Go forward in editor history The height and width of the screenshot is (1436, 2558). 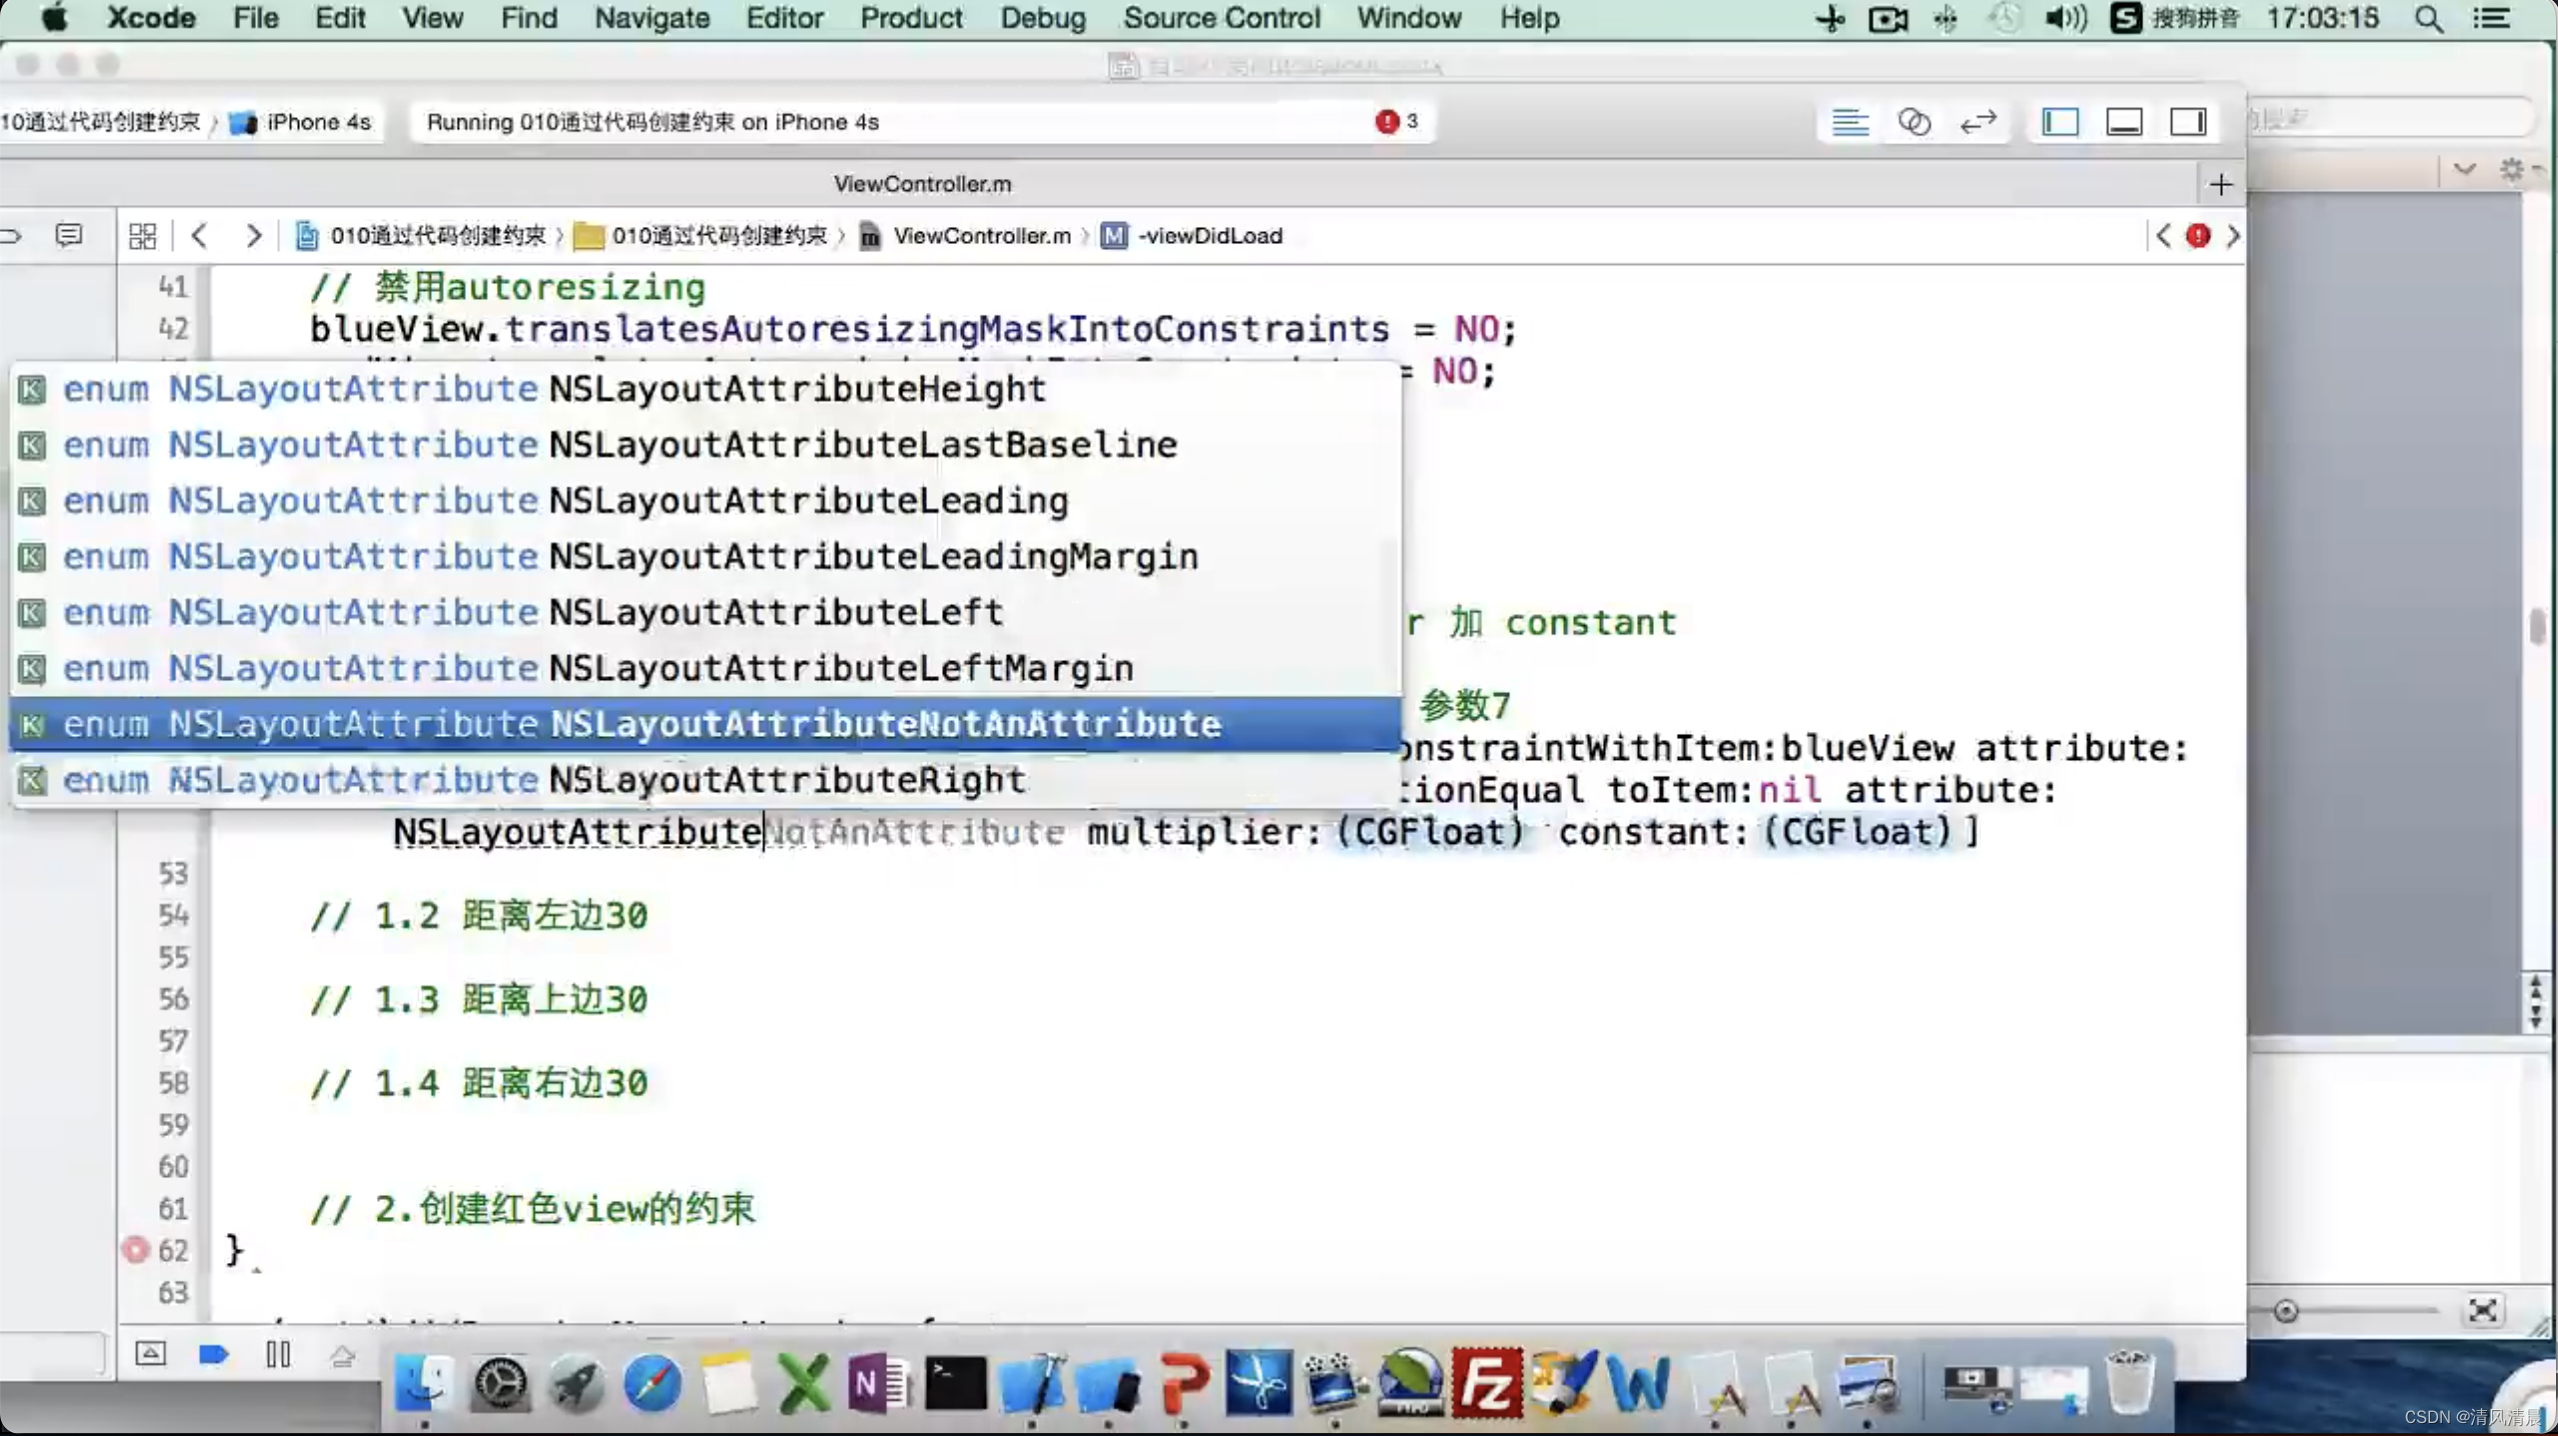253,236
